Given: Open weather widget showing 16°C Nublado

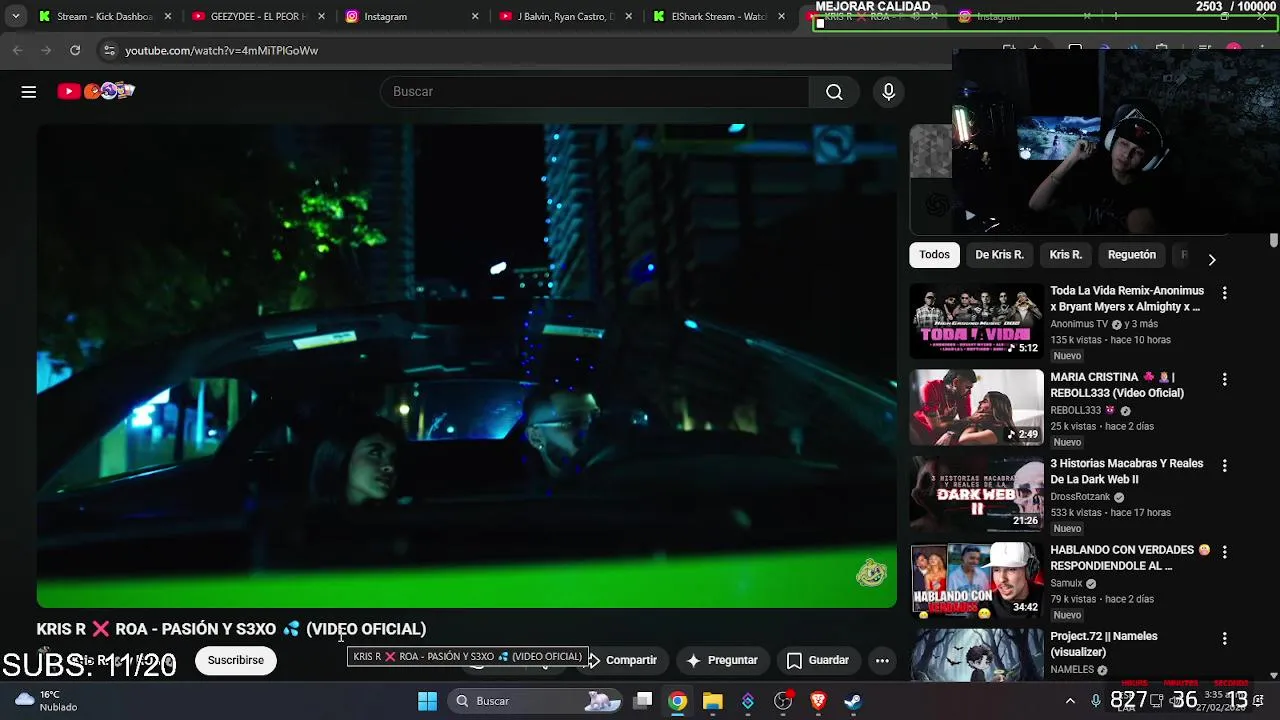Looking at the screenshot, I should 45,701.
